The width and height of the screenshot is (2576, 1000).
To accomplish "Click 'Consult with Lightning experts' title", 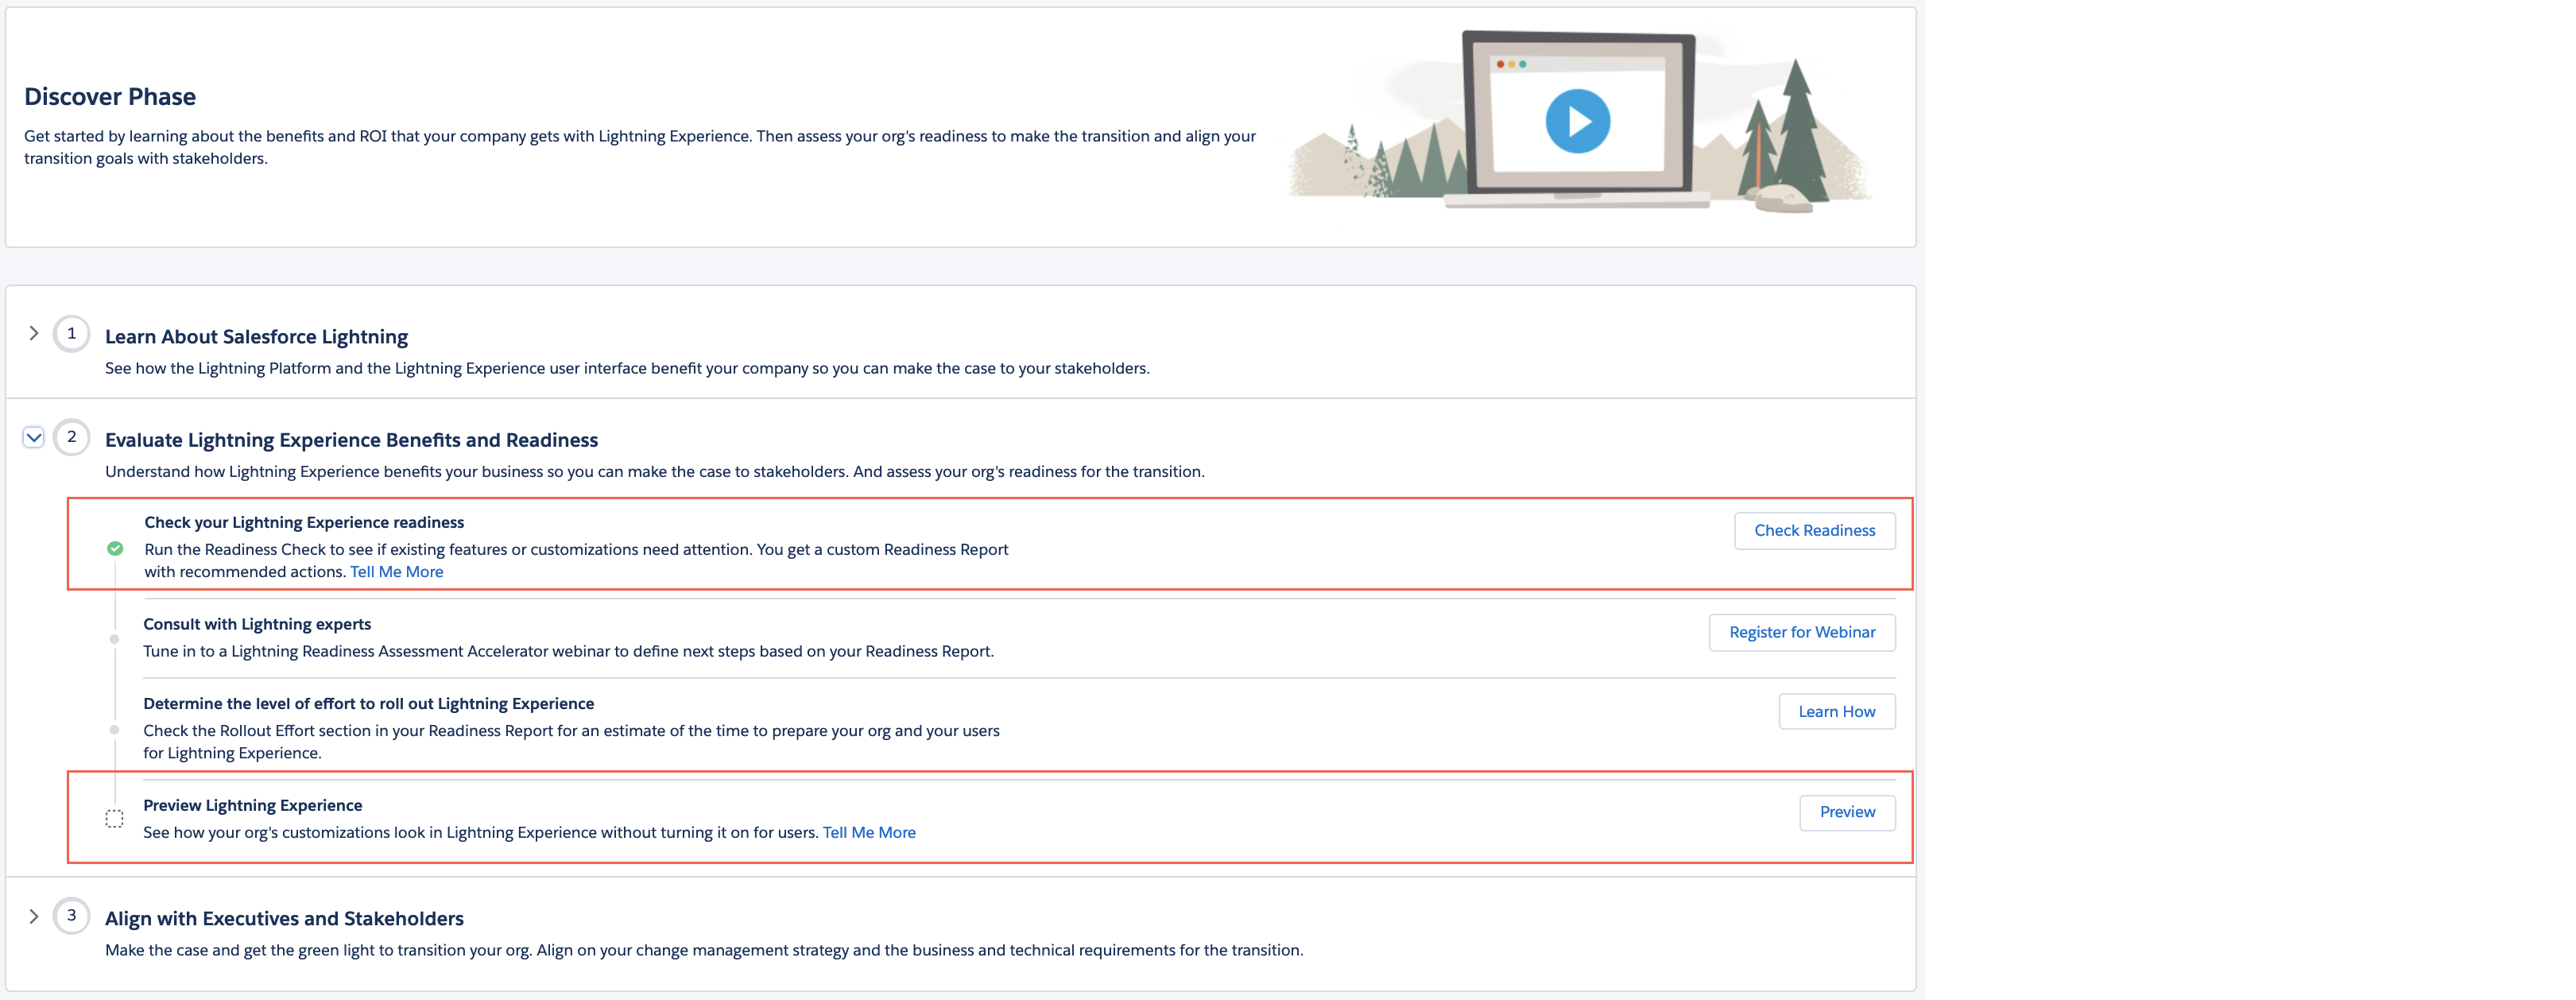I will pyautogui.click(x=257, y=624).
